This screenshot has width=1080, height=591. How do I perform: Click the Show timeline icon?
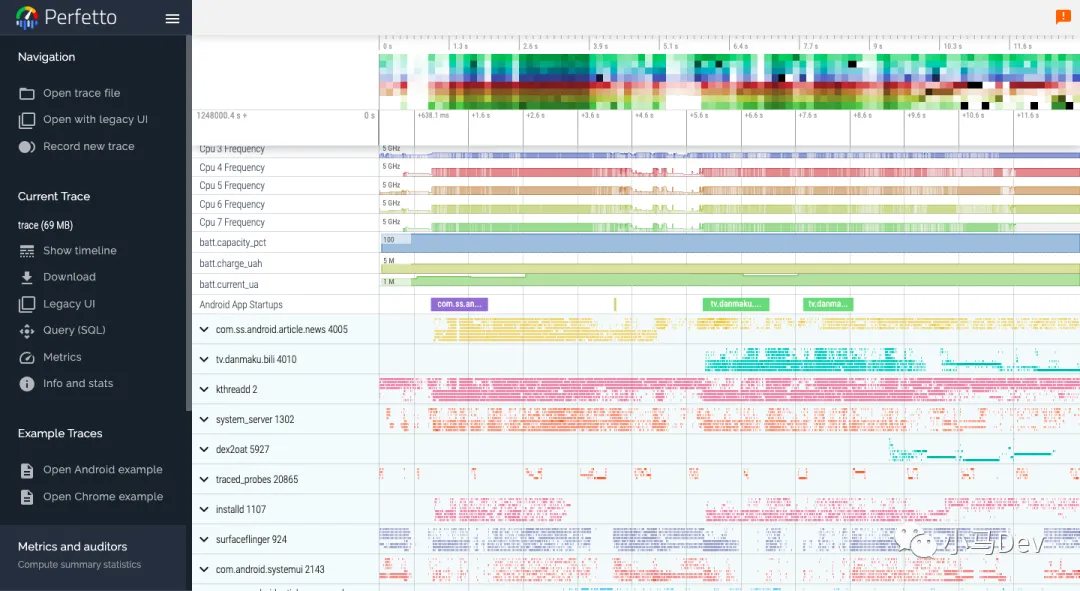(x=27, y=251)
